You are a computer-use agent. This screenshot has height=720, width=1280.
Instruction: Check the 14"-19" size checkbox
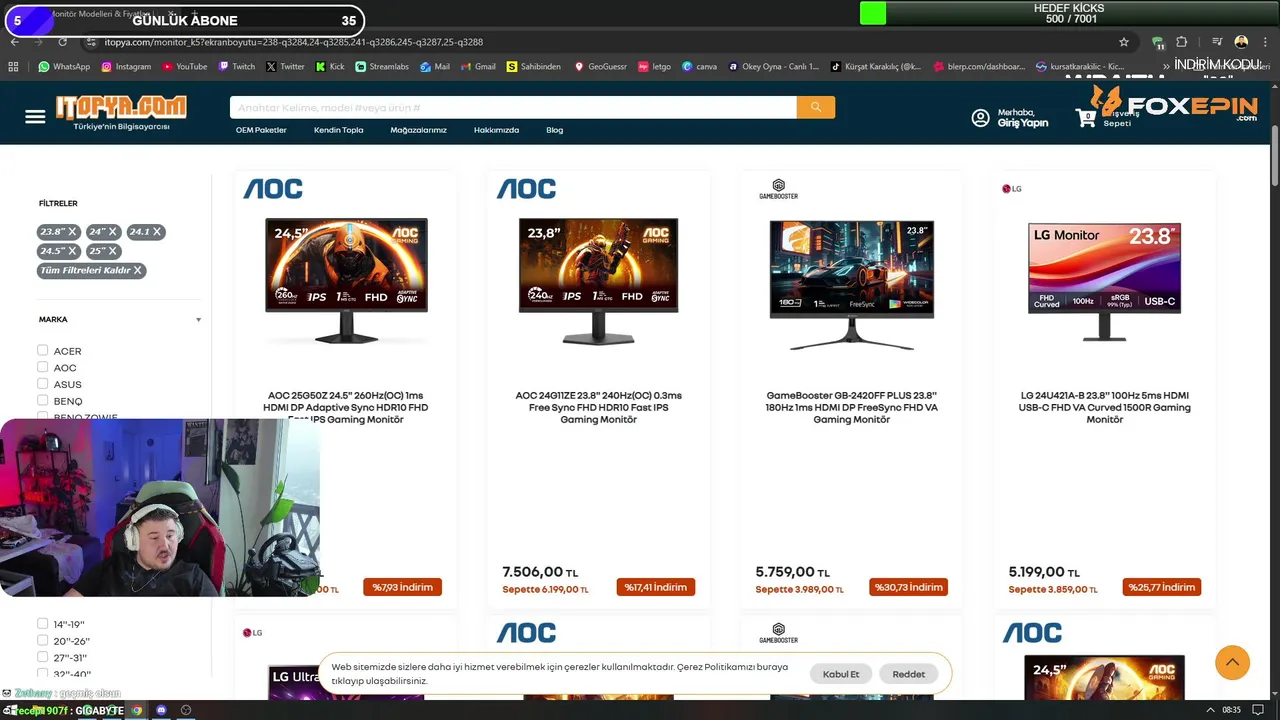(42, 623)
